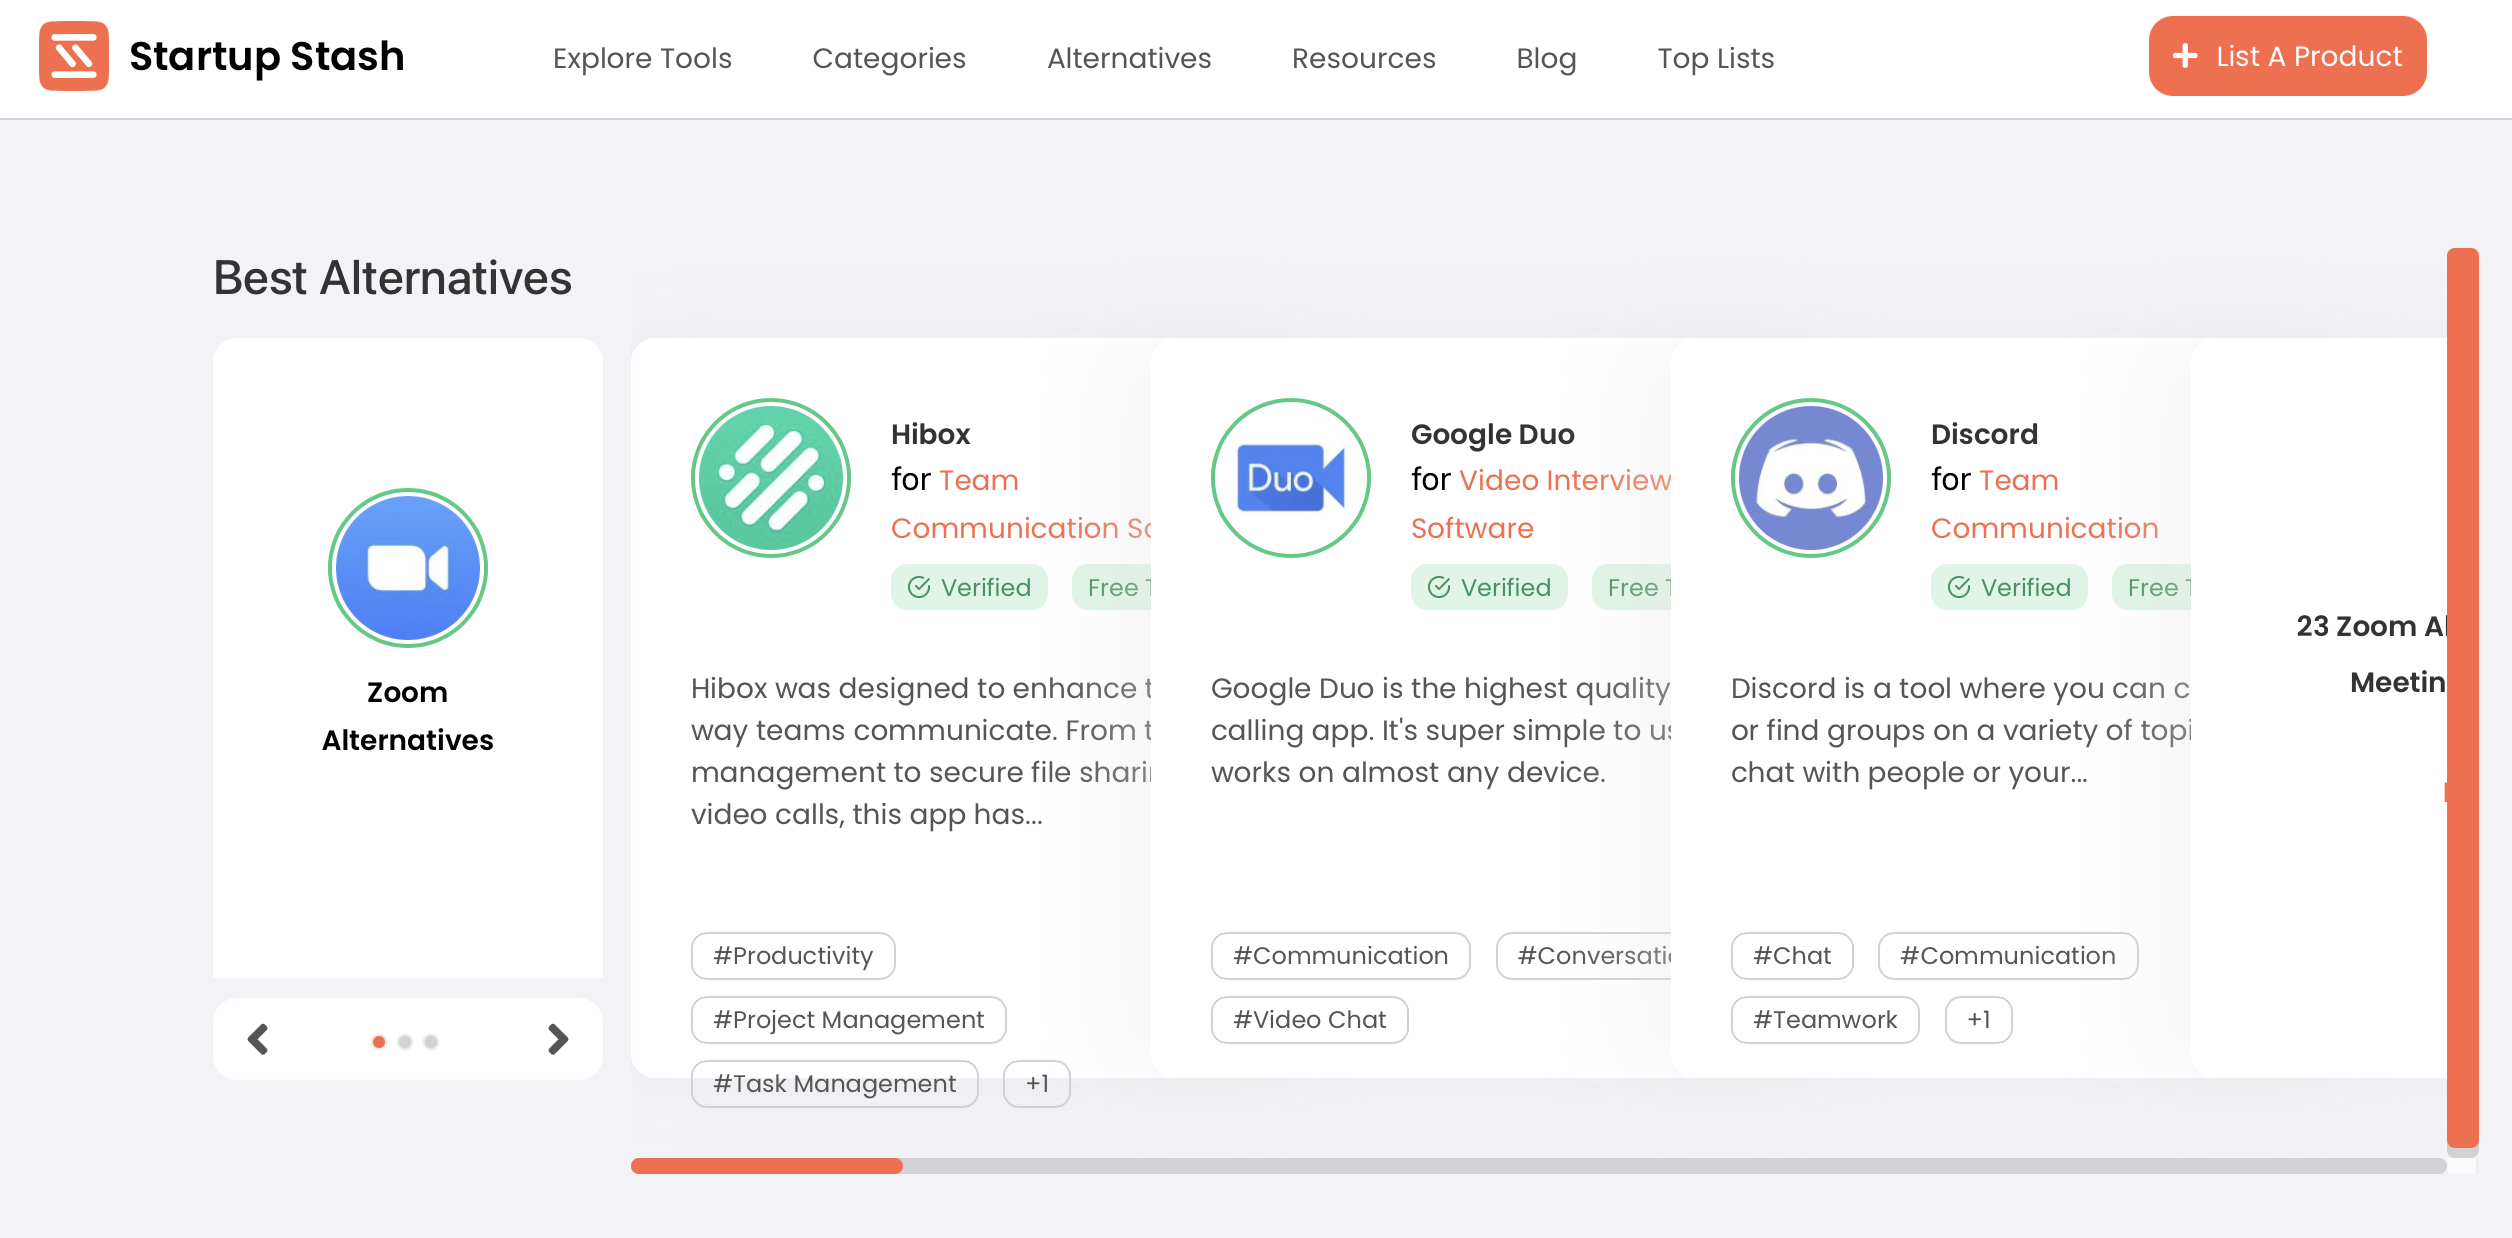This screenshot has width=2512, height=1238.
Task: Click Google Duo's #Communication tag
Action: [x=1340, y=956]
